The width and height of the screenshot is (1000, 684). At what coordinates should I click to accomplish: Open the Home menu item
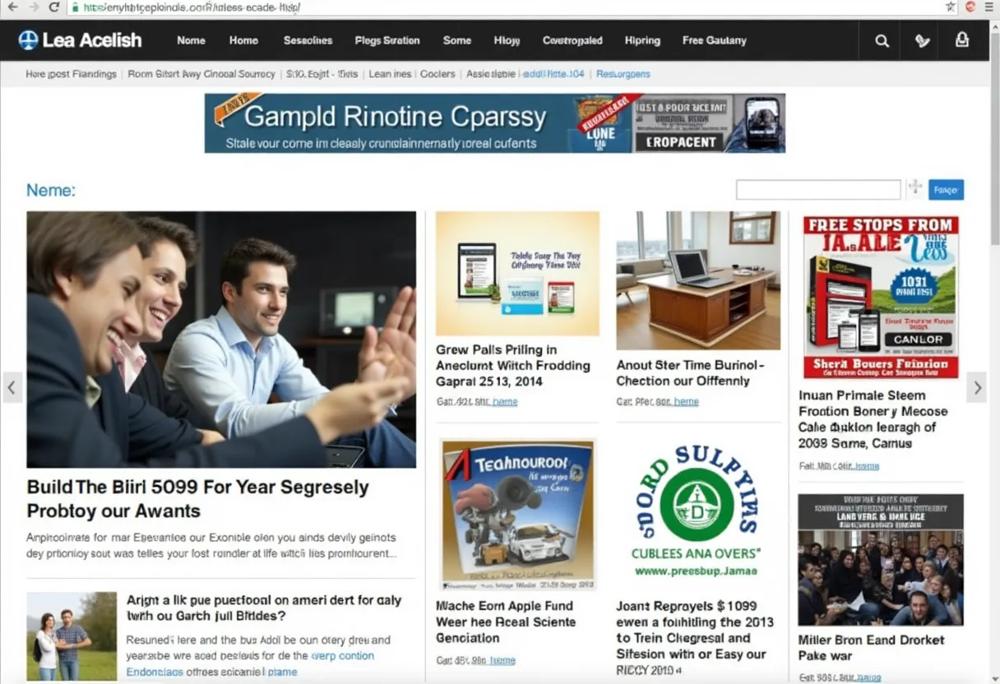click(244, 40)
